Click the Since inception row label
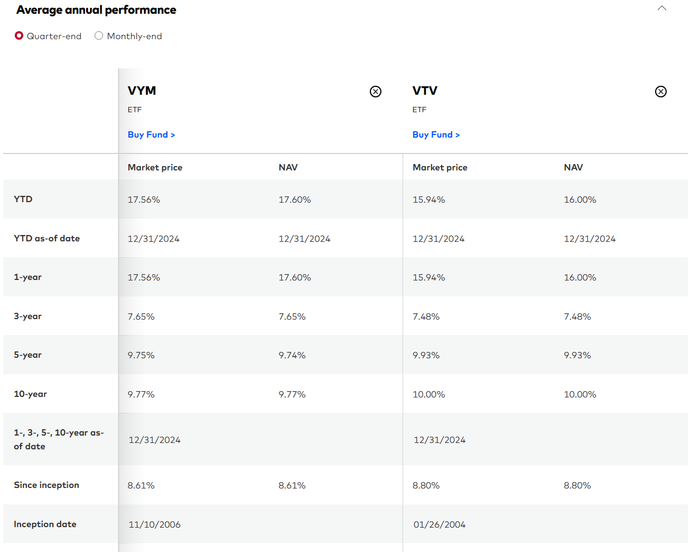Screen dimensions: 700x552 [x=46, y=485]
